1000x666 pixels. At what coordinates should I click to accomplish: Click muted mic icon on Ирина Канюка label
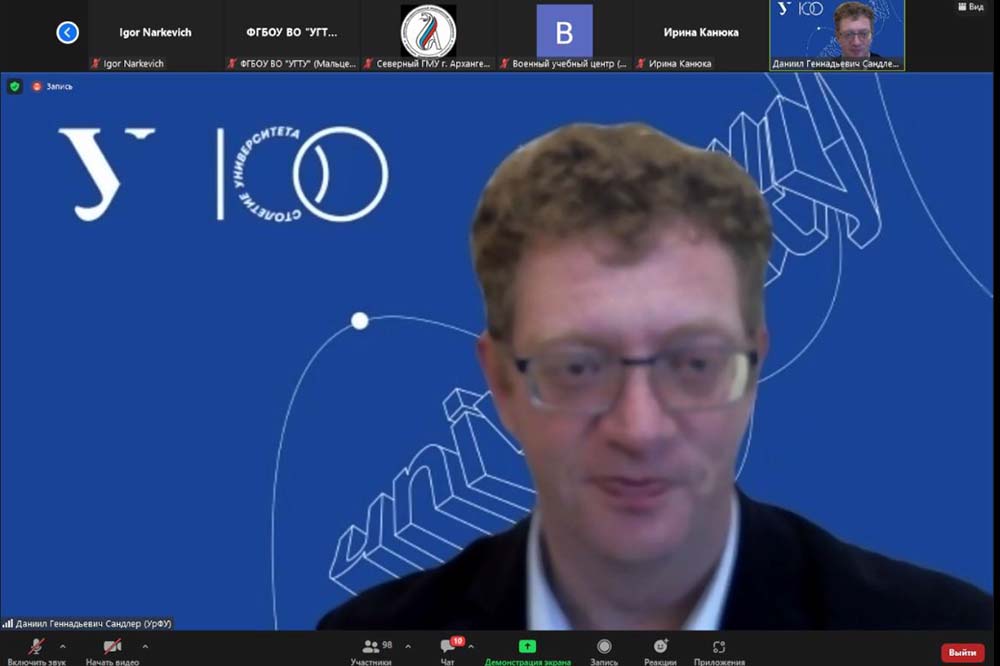click(x=641, y=63)
